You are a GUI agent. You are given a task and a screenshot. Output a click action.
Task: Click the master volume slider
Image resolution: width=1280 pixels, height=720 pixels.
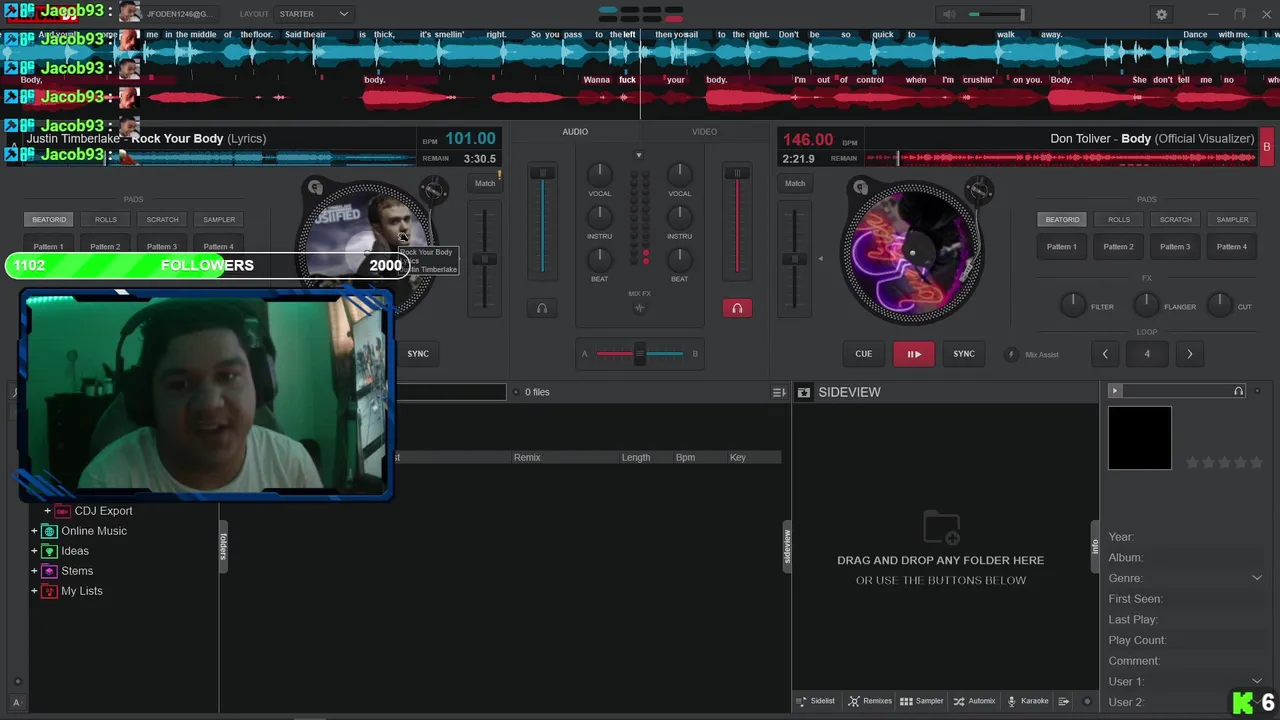click(x=997, y=14)
